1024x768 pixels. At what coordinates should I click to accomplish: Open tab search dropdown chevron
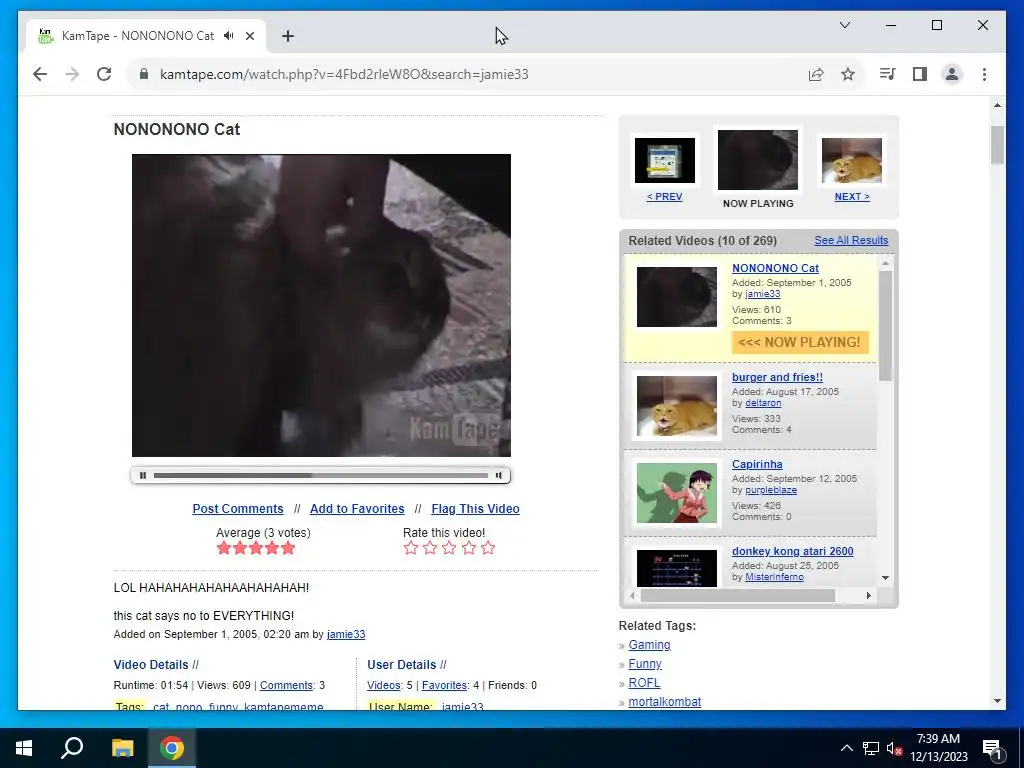point(844,25)
